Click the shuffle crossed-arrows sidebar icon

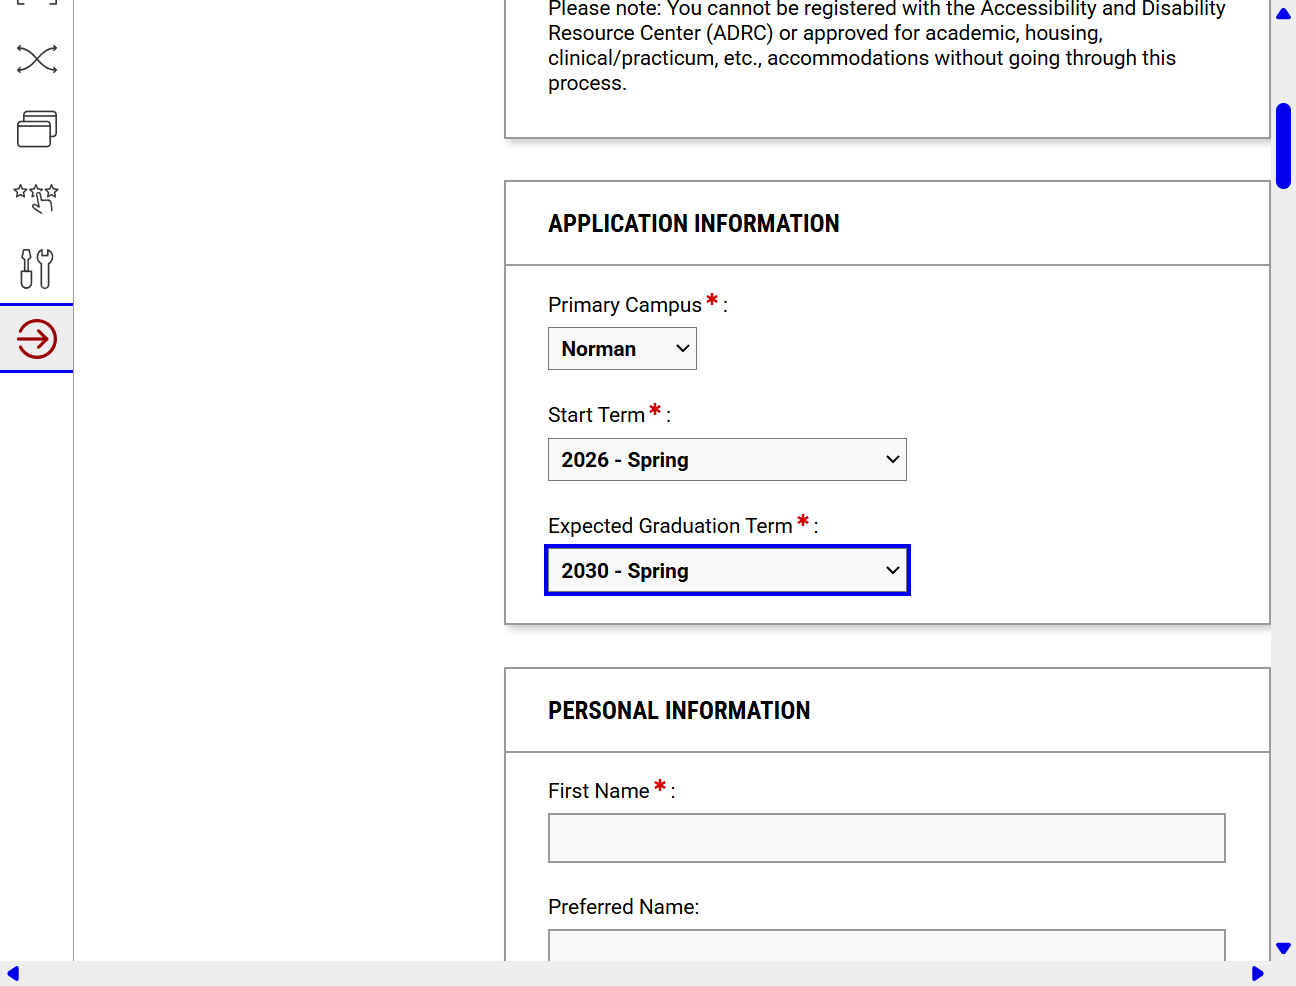37,59
